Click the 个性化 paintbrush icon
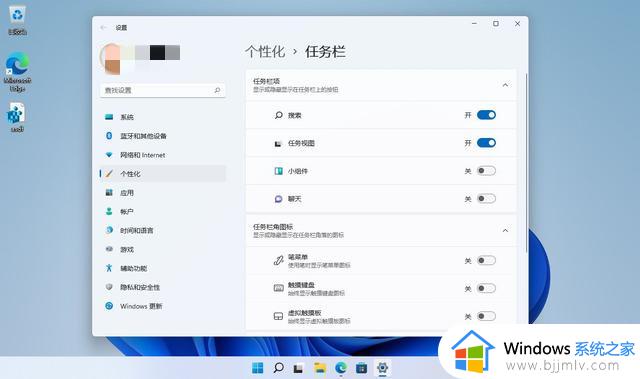640x379 pixels. 109,174
